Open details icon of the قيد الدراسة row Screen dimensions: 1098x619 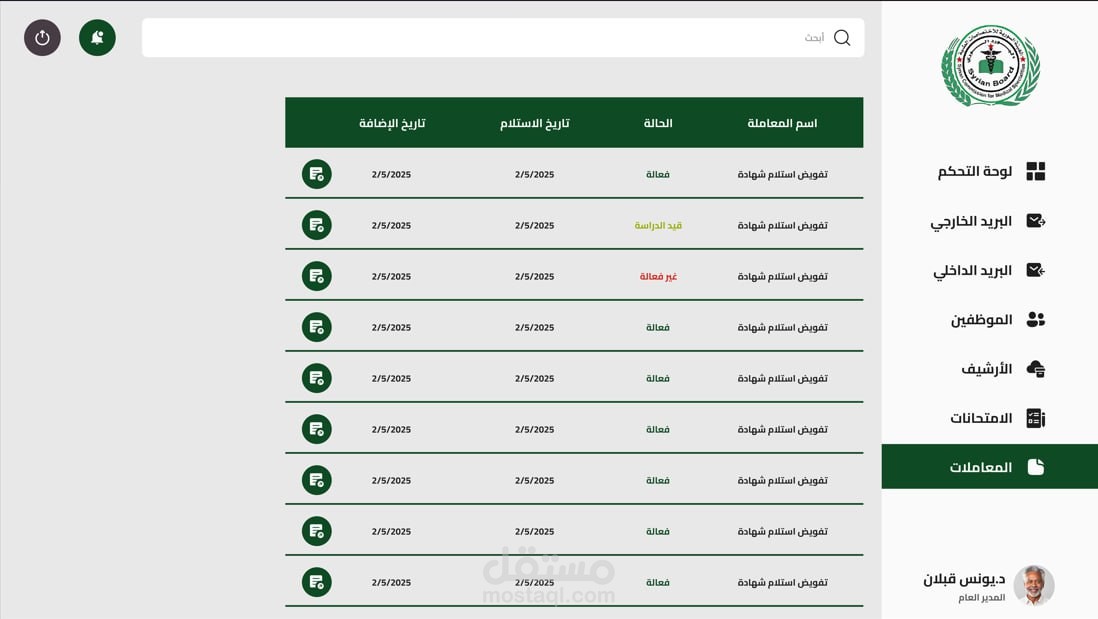316,225
